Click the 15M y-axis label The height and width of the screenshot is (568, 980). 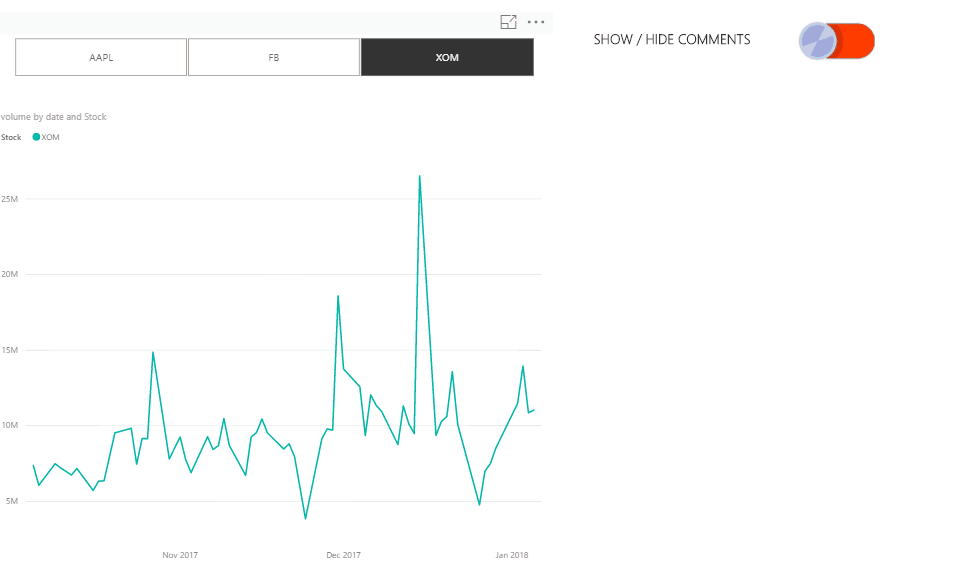coord(9,350)
